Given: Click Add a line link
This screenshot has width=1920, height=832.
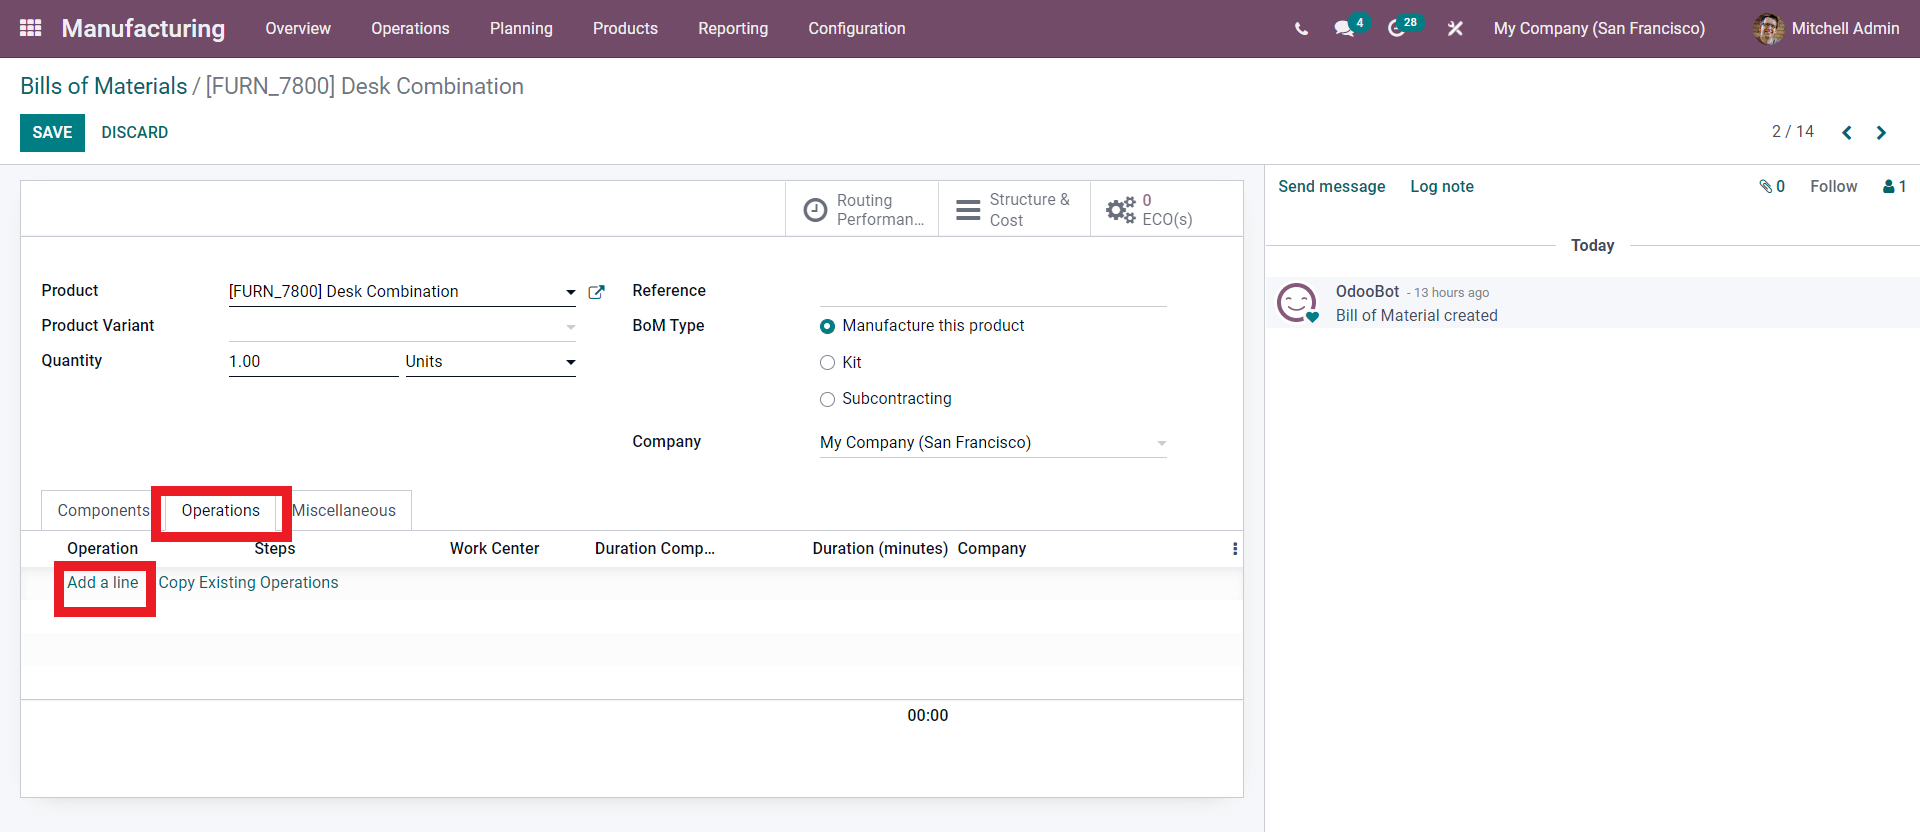Looking at the screenshot, I should coord(103,583).
